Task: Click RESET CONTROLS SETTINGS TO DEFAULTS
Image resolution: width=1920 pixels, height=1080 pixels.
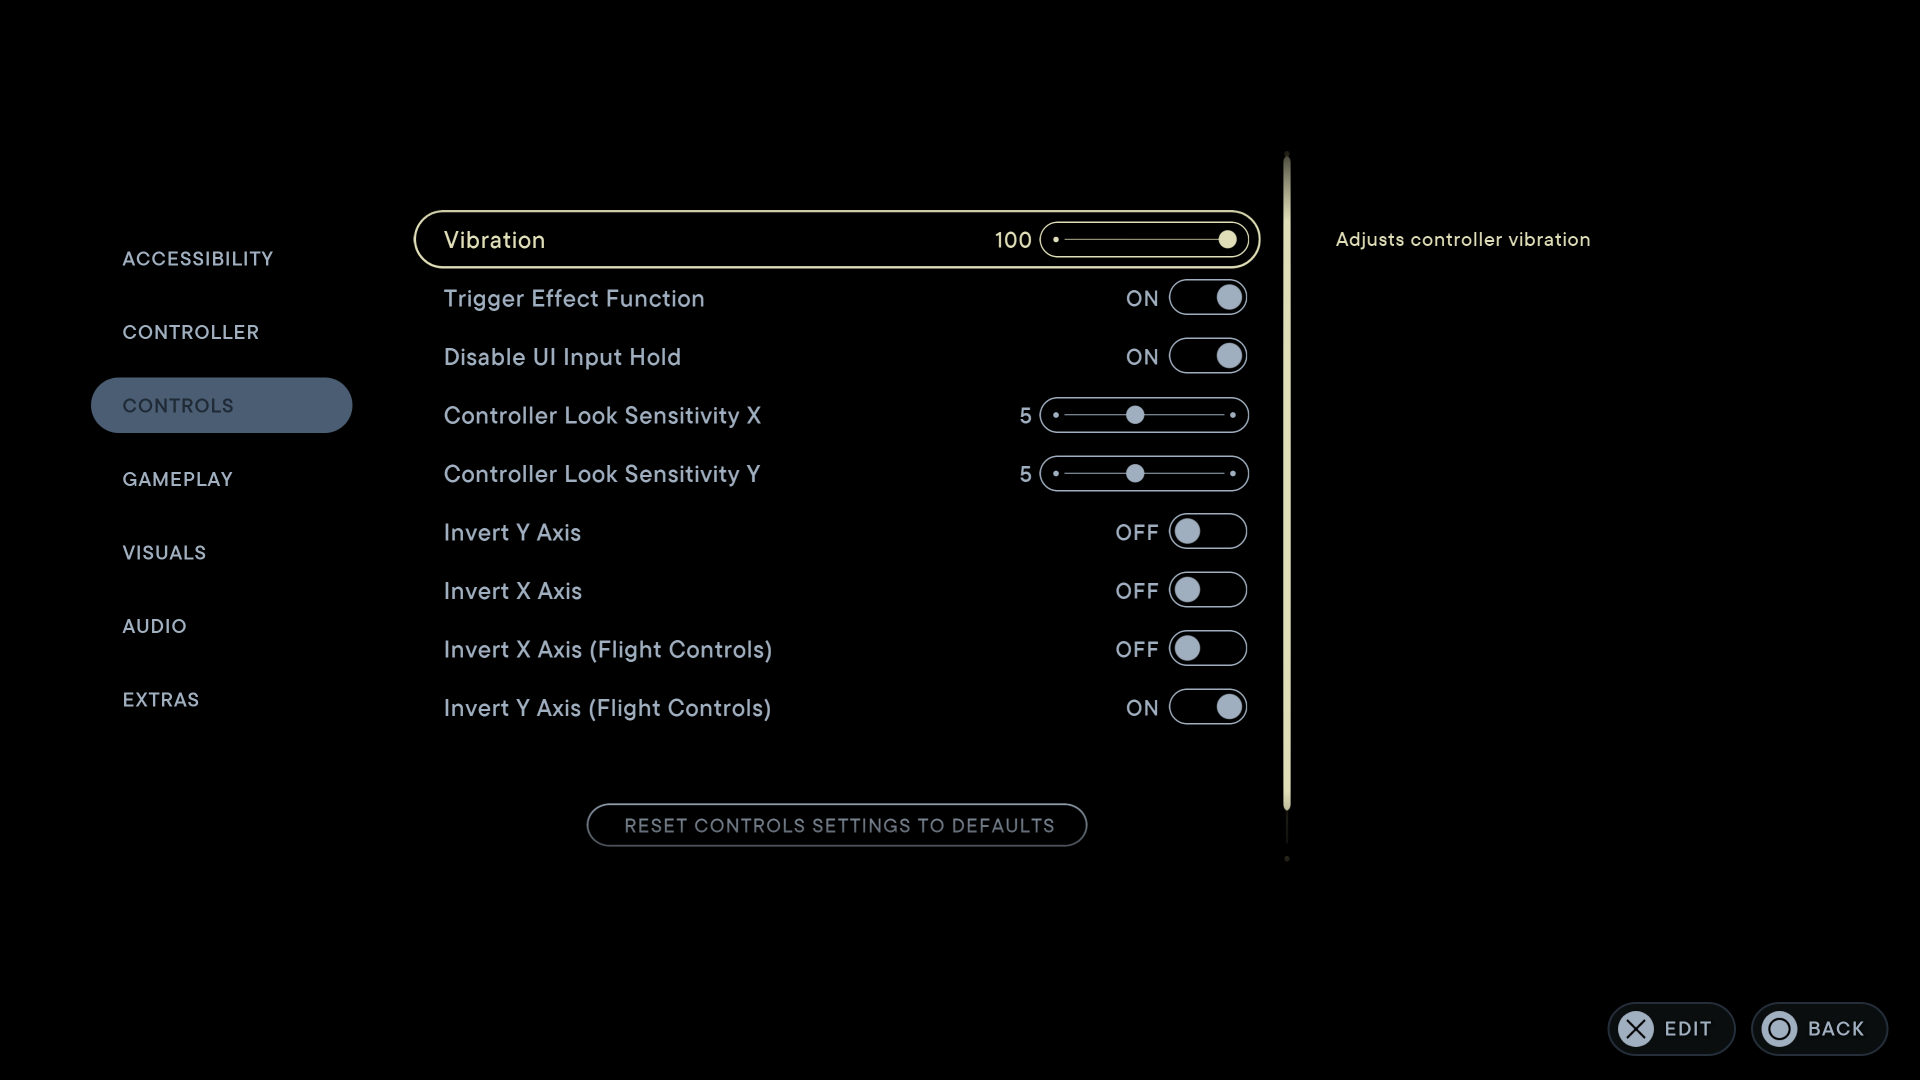Action: click(x=839, y=824)
